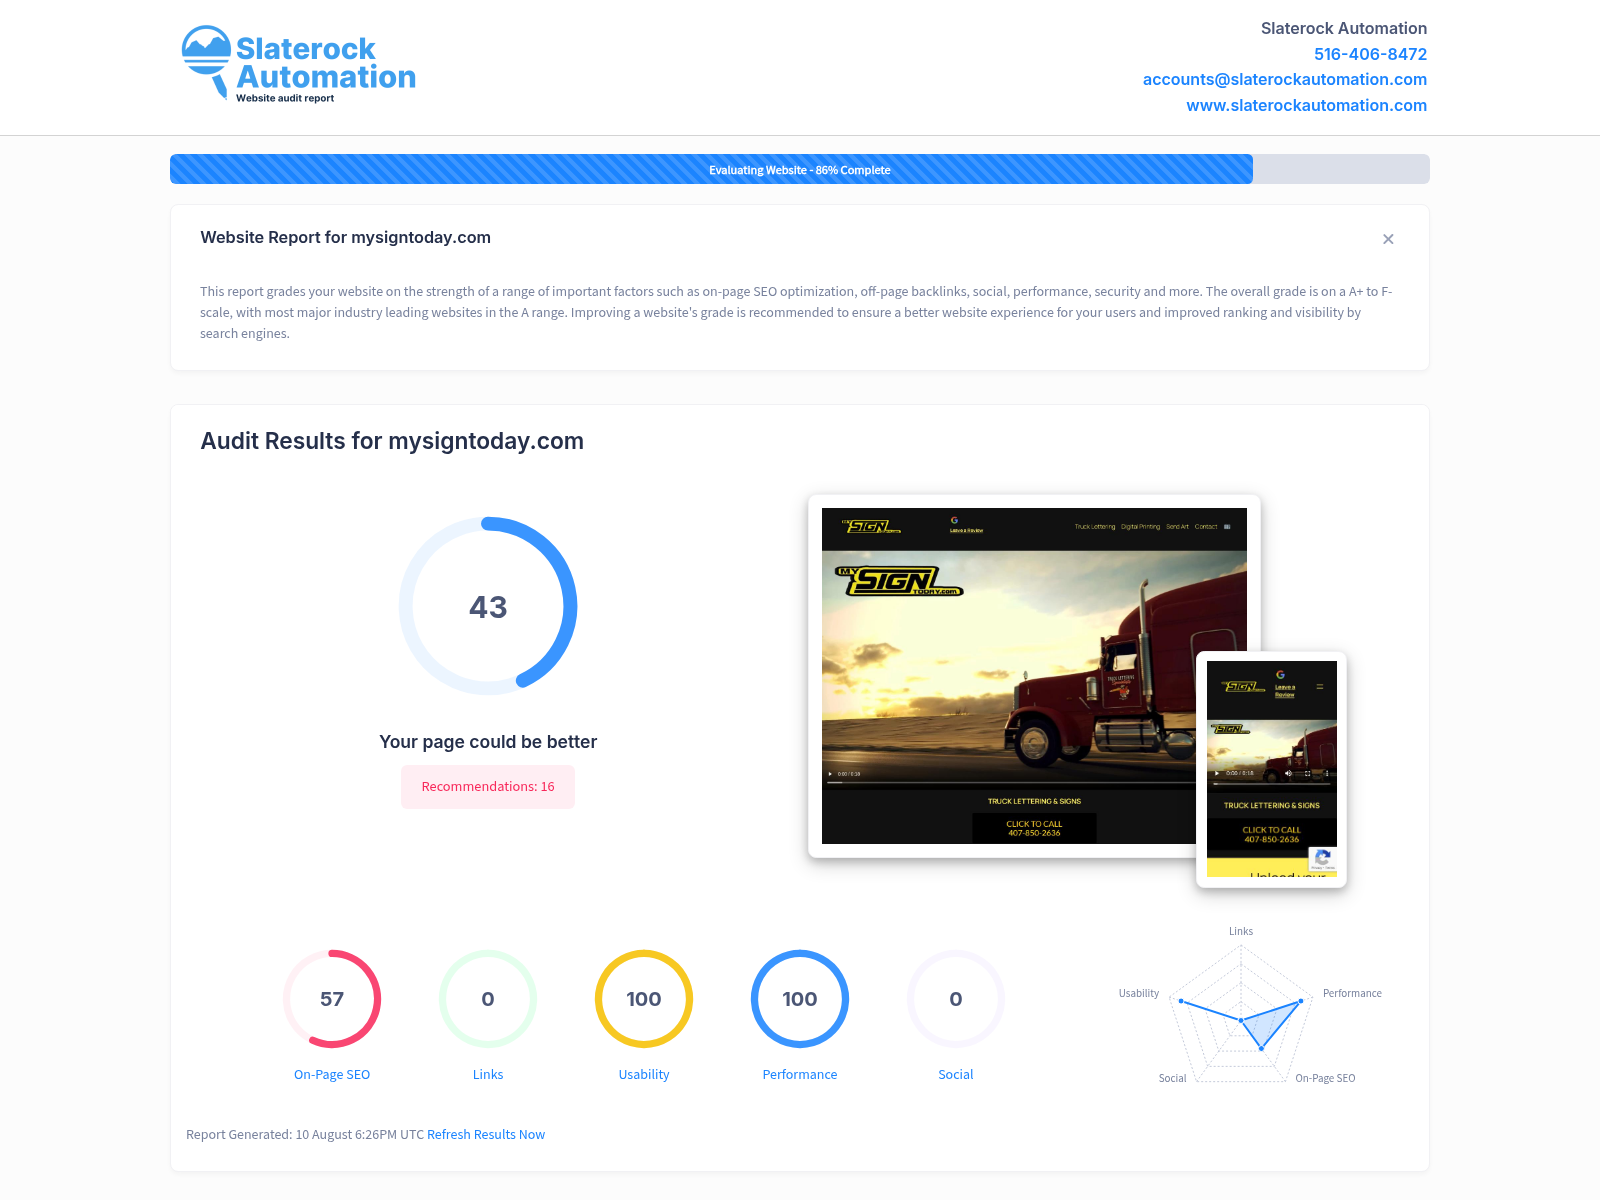1600x1200 pixels.
Task: Call phone number 516-406-8472
Action: coord(1370,54)
